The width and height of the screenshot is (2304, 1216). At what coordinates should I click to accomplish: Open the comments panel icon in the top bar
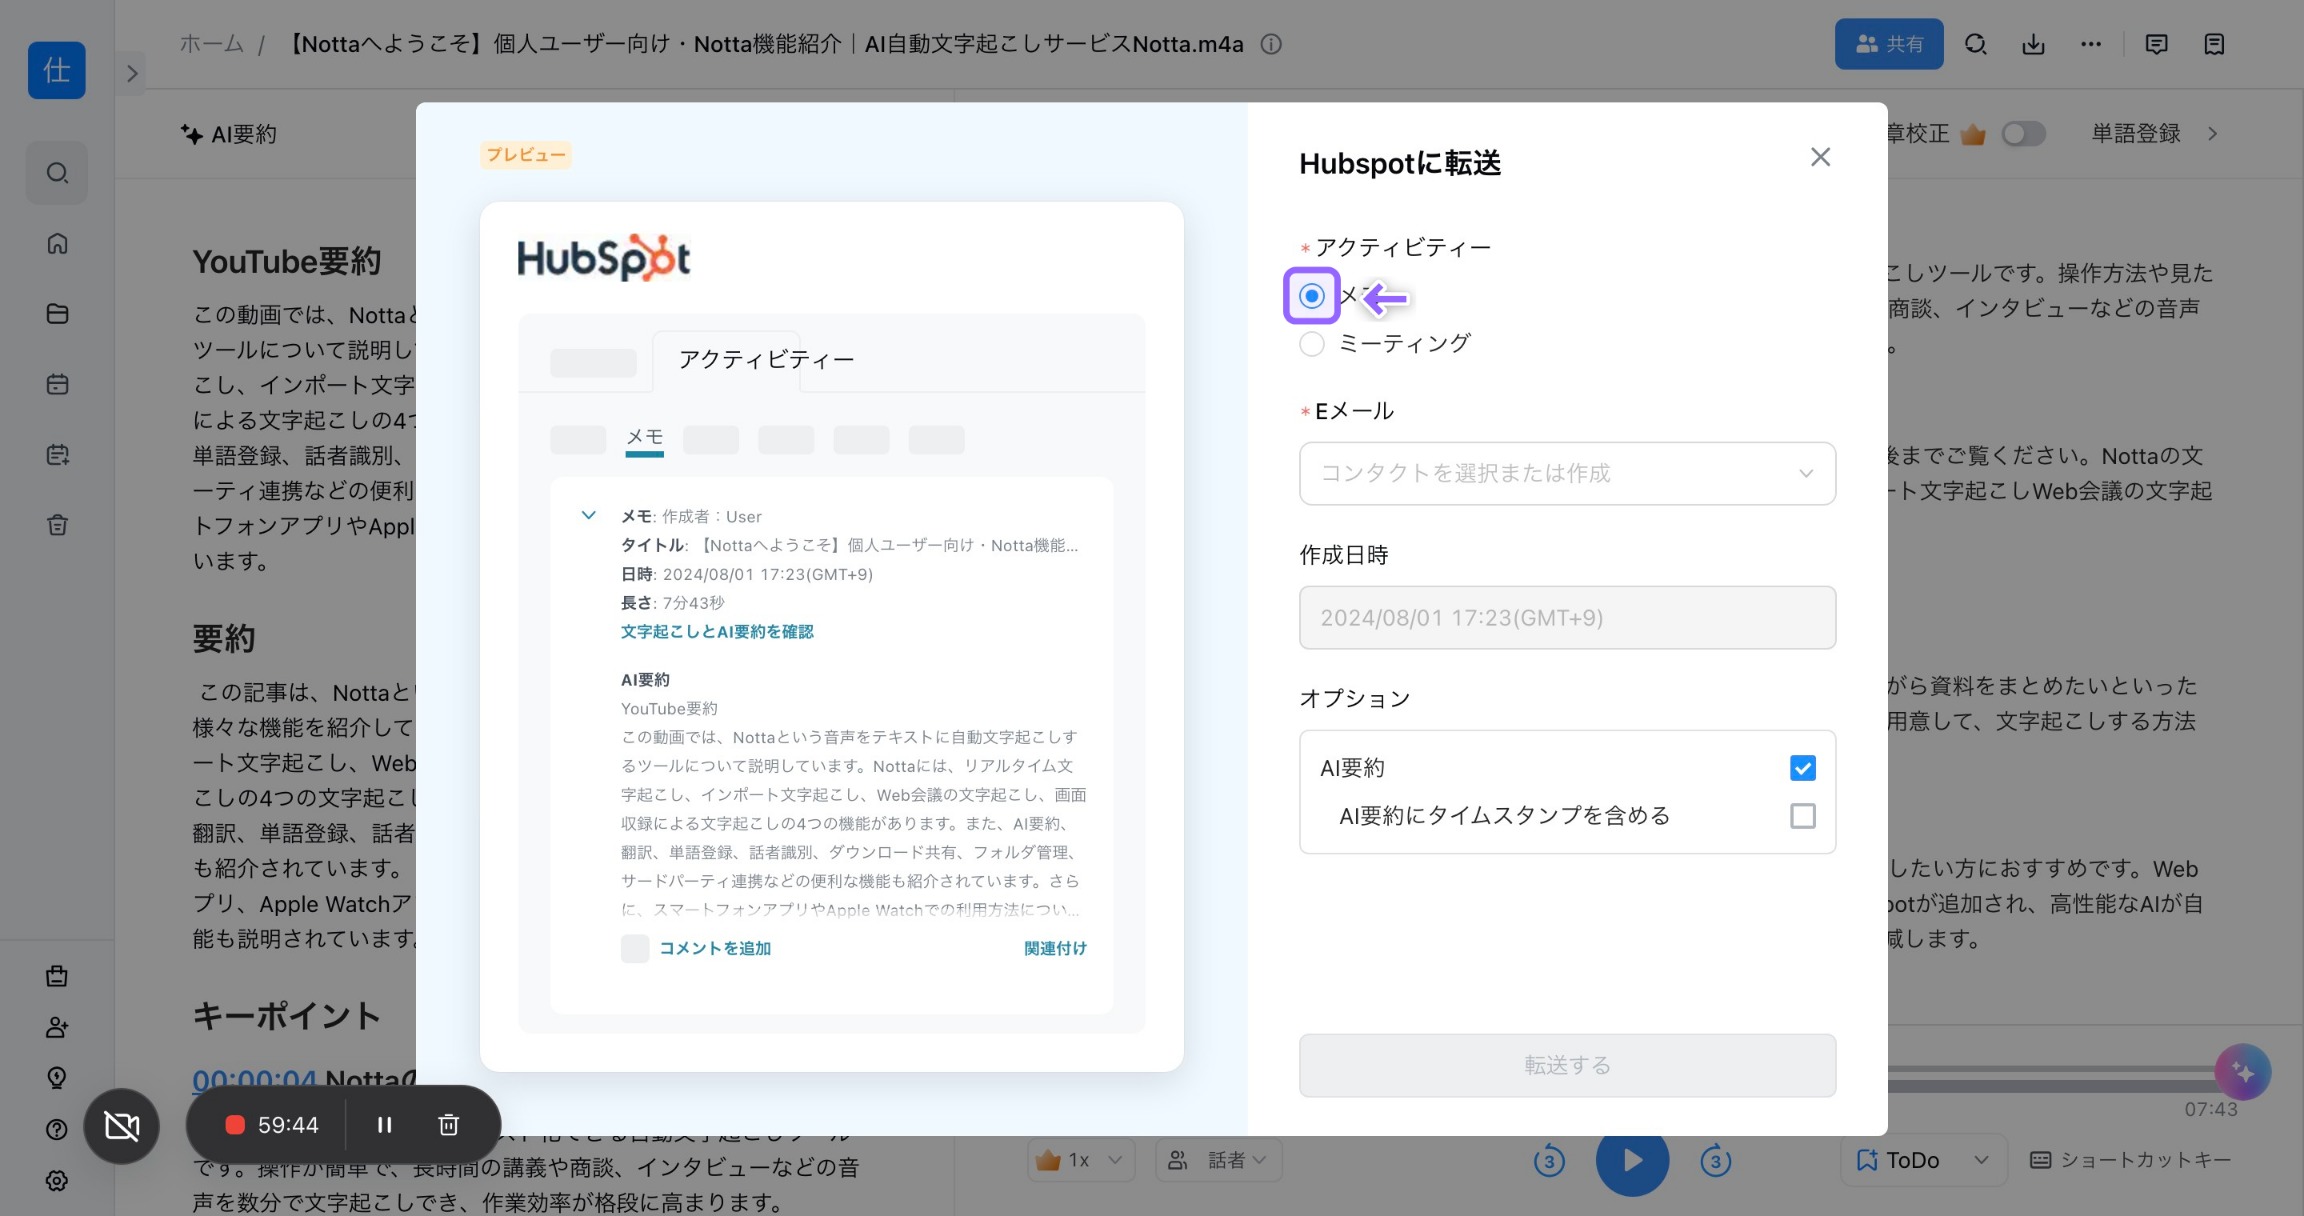2156,44
